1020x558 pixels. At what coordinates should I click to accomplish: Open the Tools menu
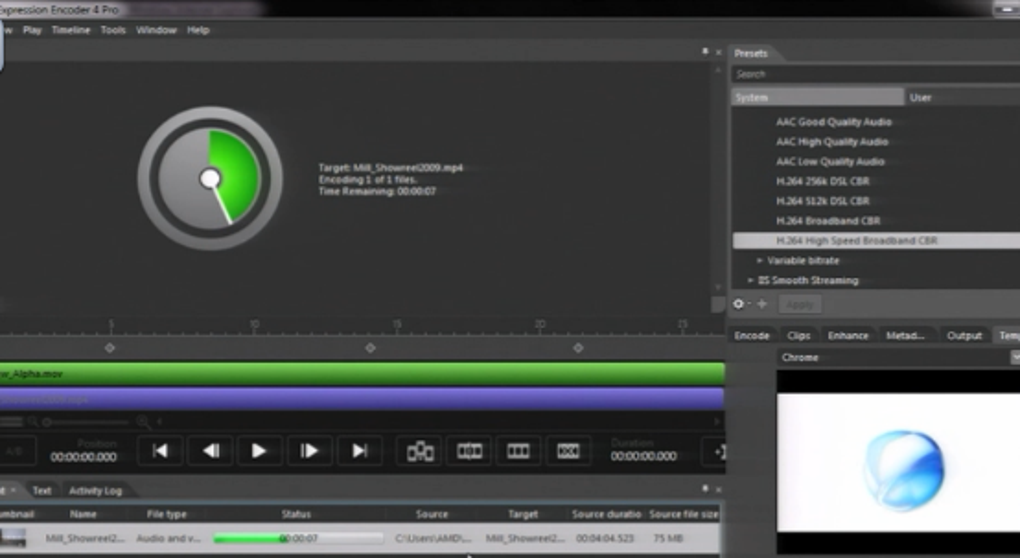(x=113, y=30)
